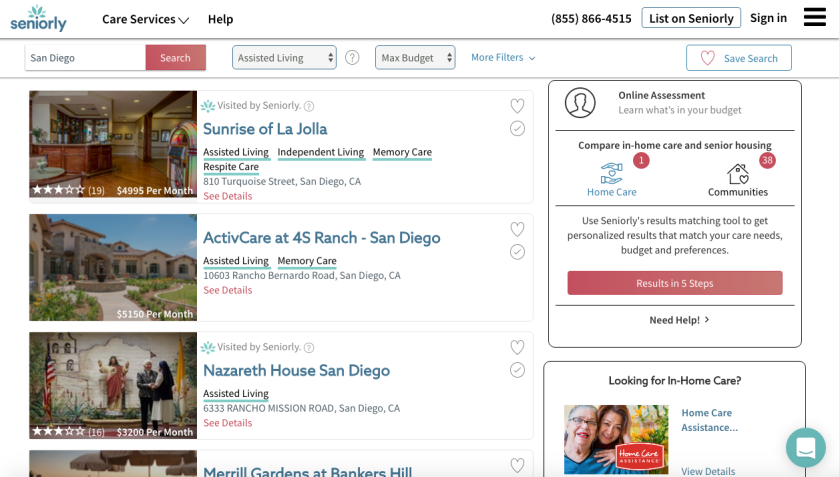
Task: Click $5150 Per Month price on ActivCare photo
Action: tap(155, 314)
